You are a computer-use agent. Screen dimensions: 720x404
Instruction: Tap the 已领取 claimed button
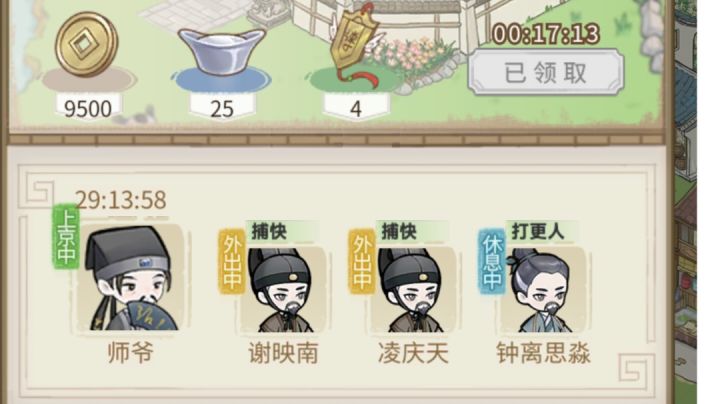pyautogui.click(x=546, y=72)
